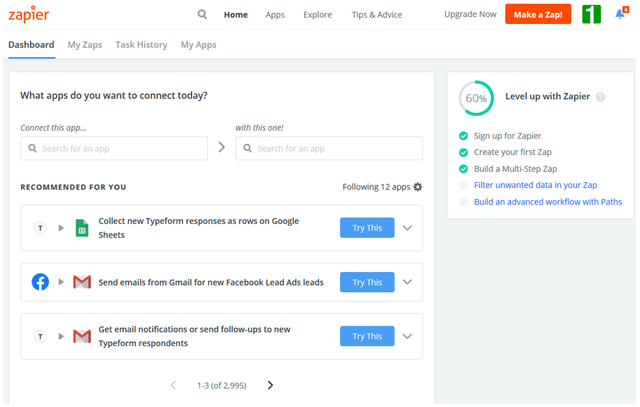Click the Google Sheets icon
Viewport: 640px width, 407px height.
point(82,228)
